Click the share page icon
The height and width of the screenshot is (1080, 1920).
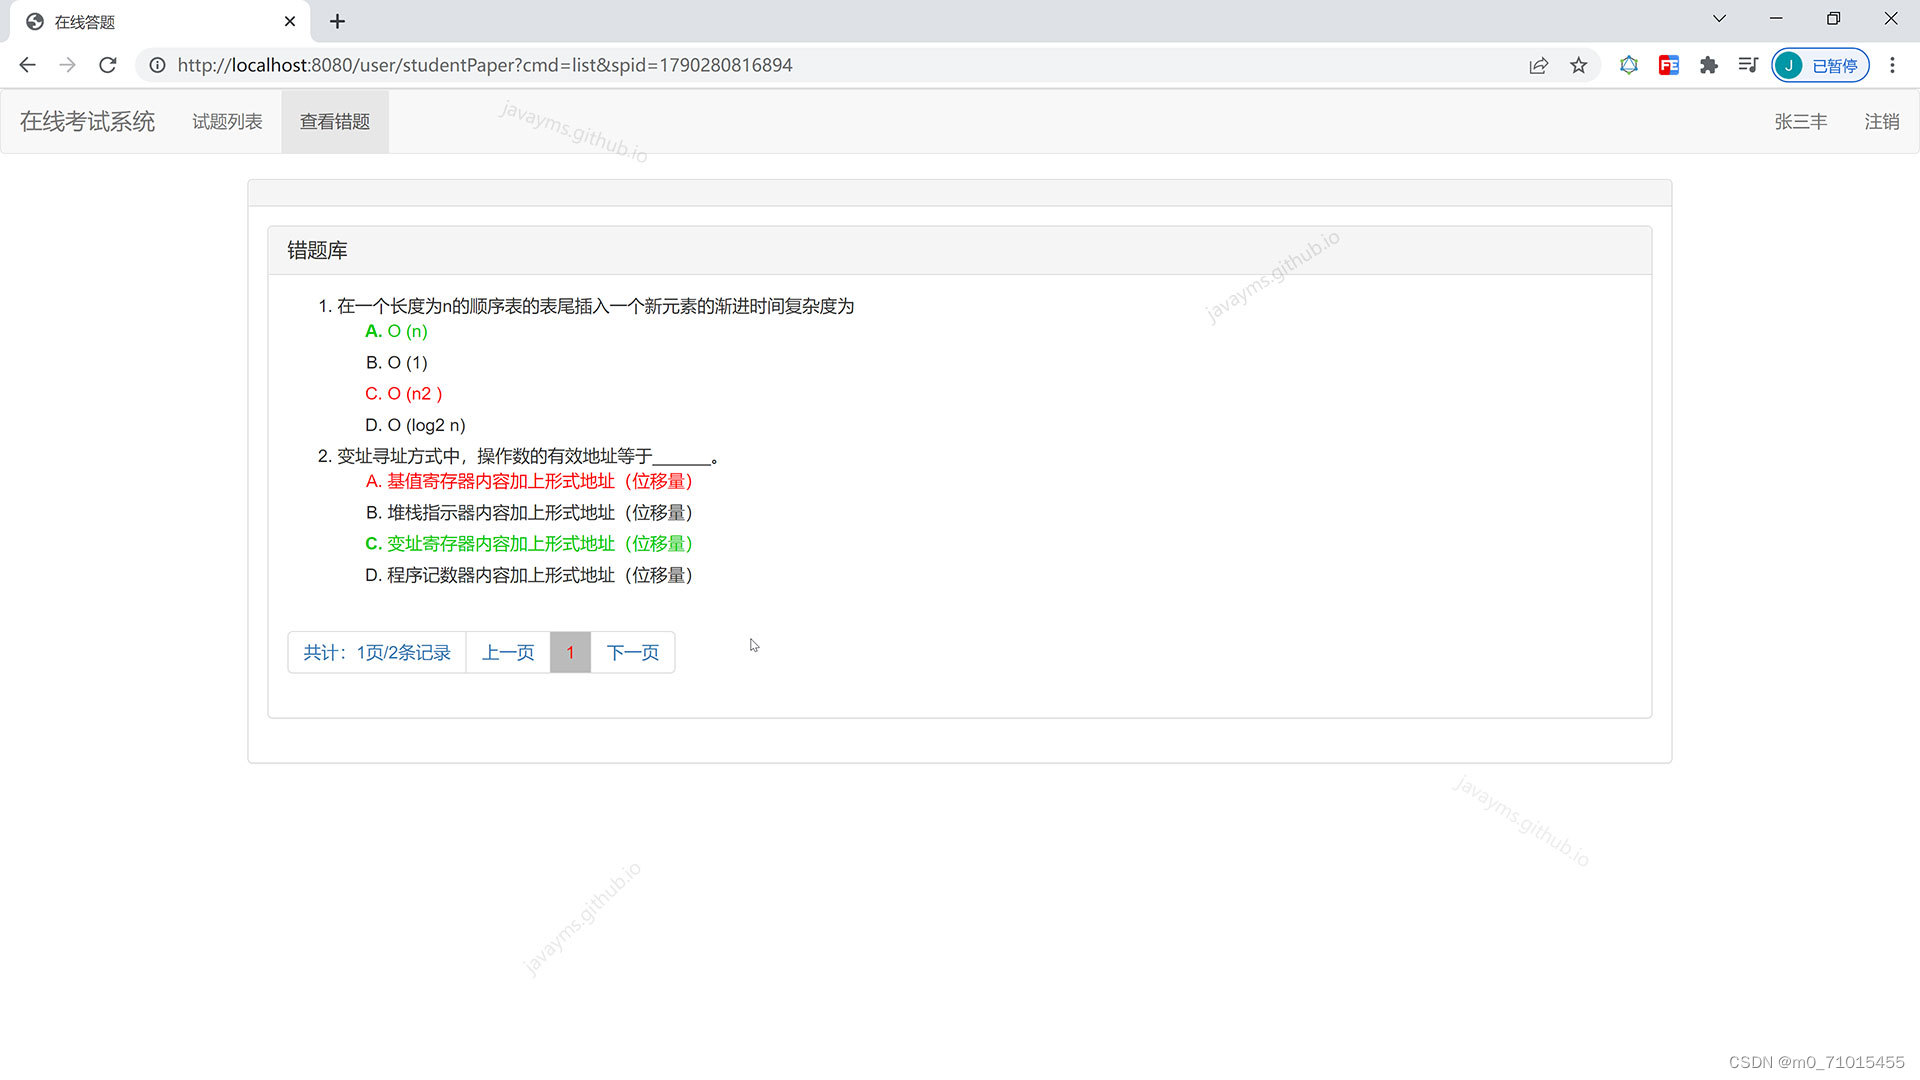tap(1538, 65)
